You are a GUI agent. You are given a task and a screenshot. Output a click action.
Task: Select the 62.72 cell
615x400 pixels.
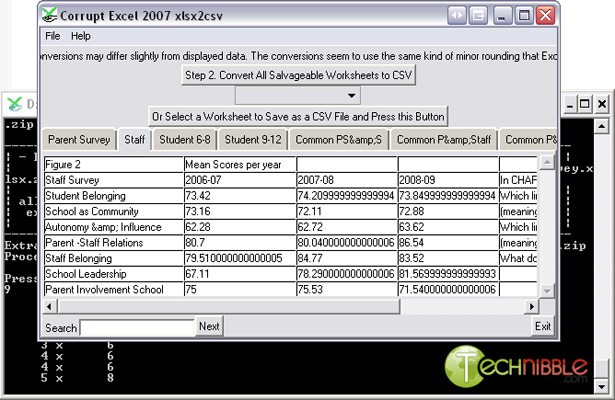point(347,227)
